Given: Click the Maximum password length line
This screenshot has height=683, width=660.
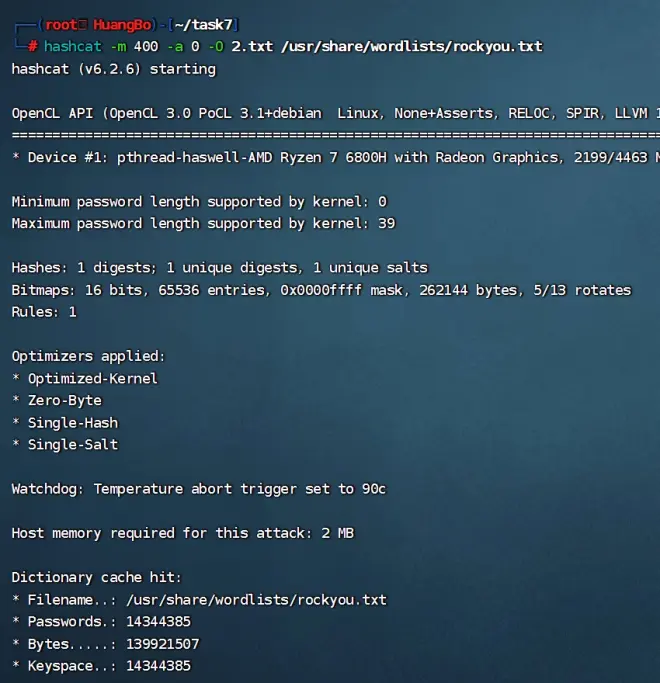Looking at the screenshot, I should click(x=203, y=223).
